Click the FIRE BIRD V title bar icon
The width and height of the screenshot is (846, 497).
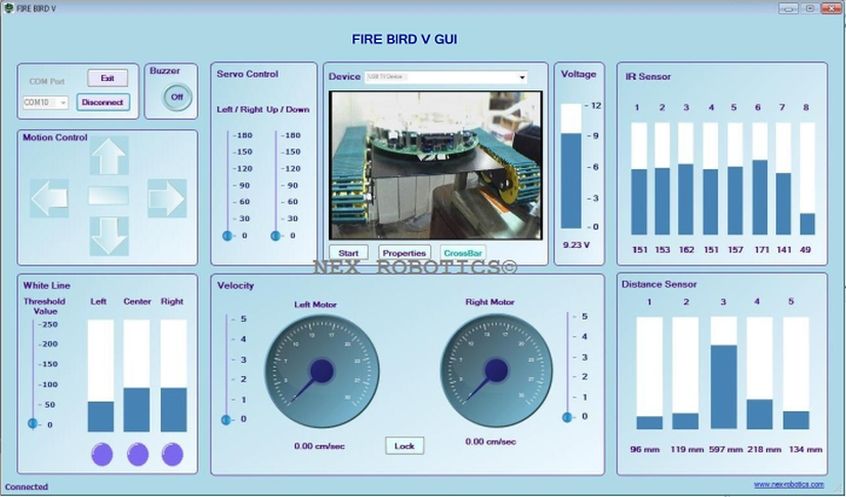8,8
